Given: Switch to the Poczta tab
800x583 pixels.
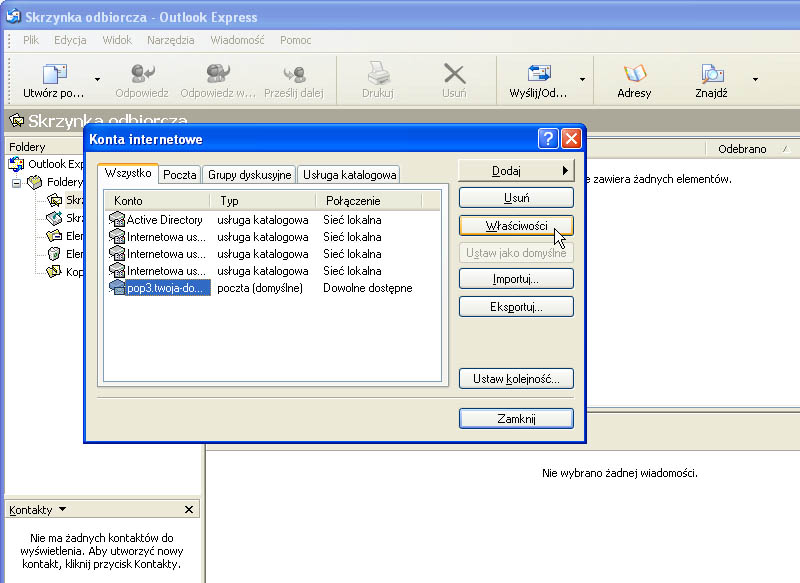Looking at the screenshot, I should click(x=180, y=175).
